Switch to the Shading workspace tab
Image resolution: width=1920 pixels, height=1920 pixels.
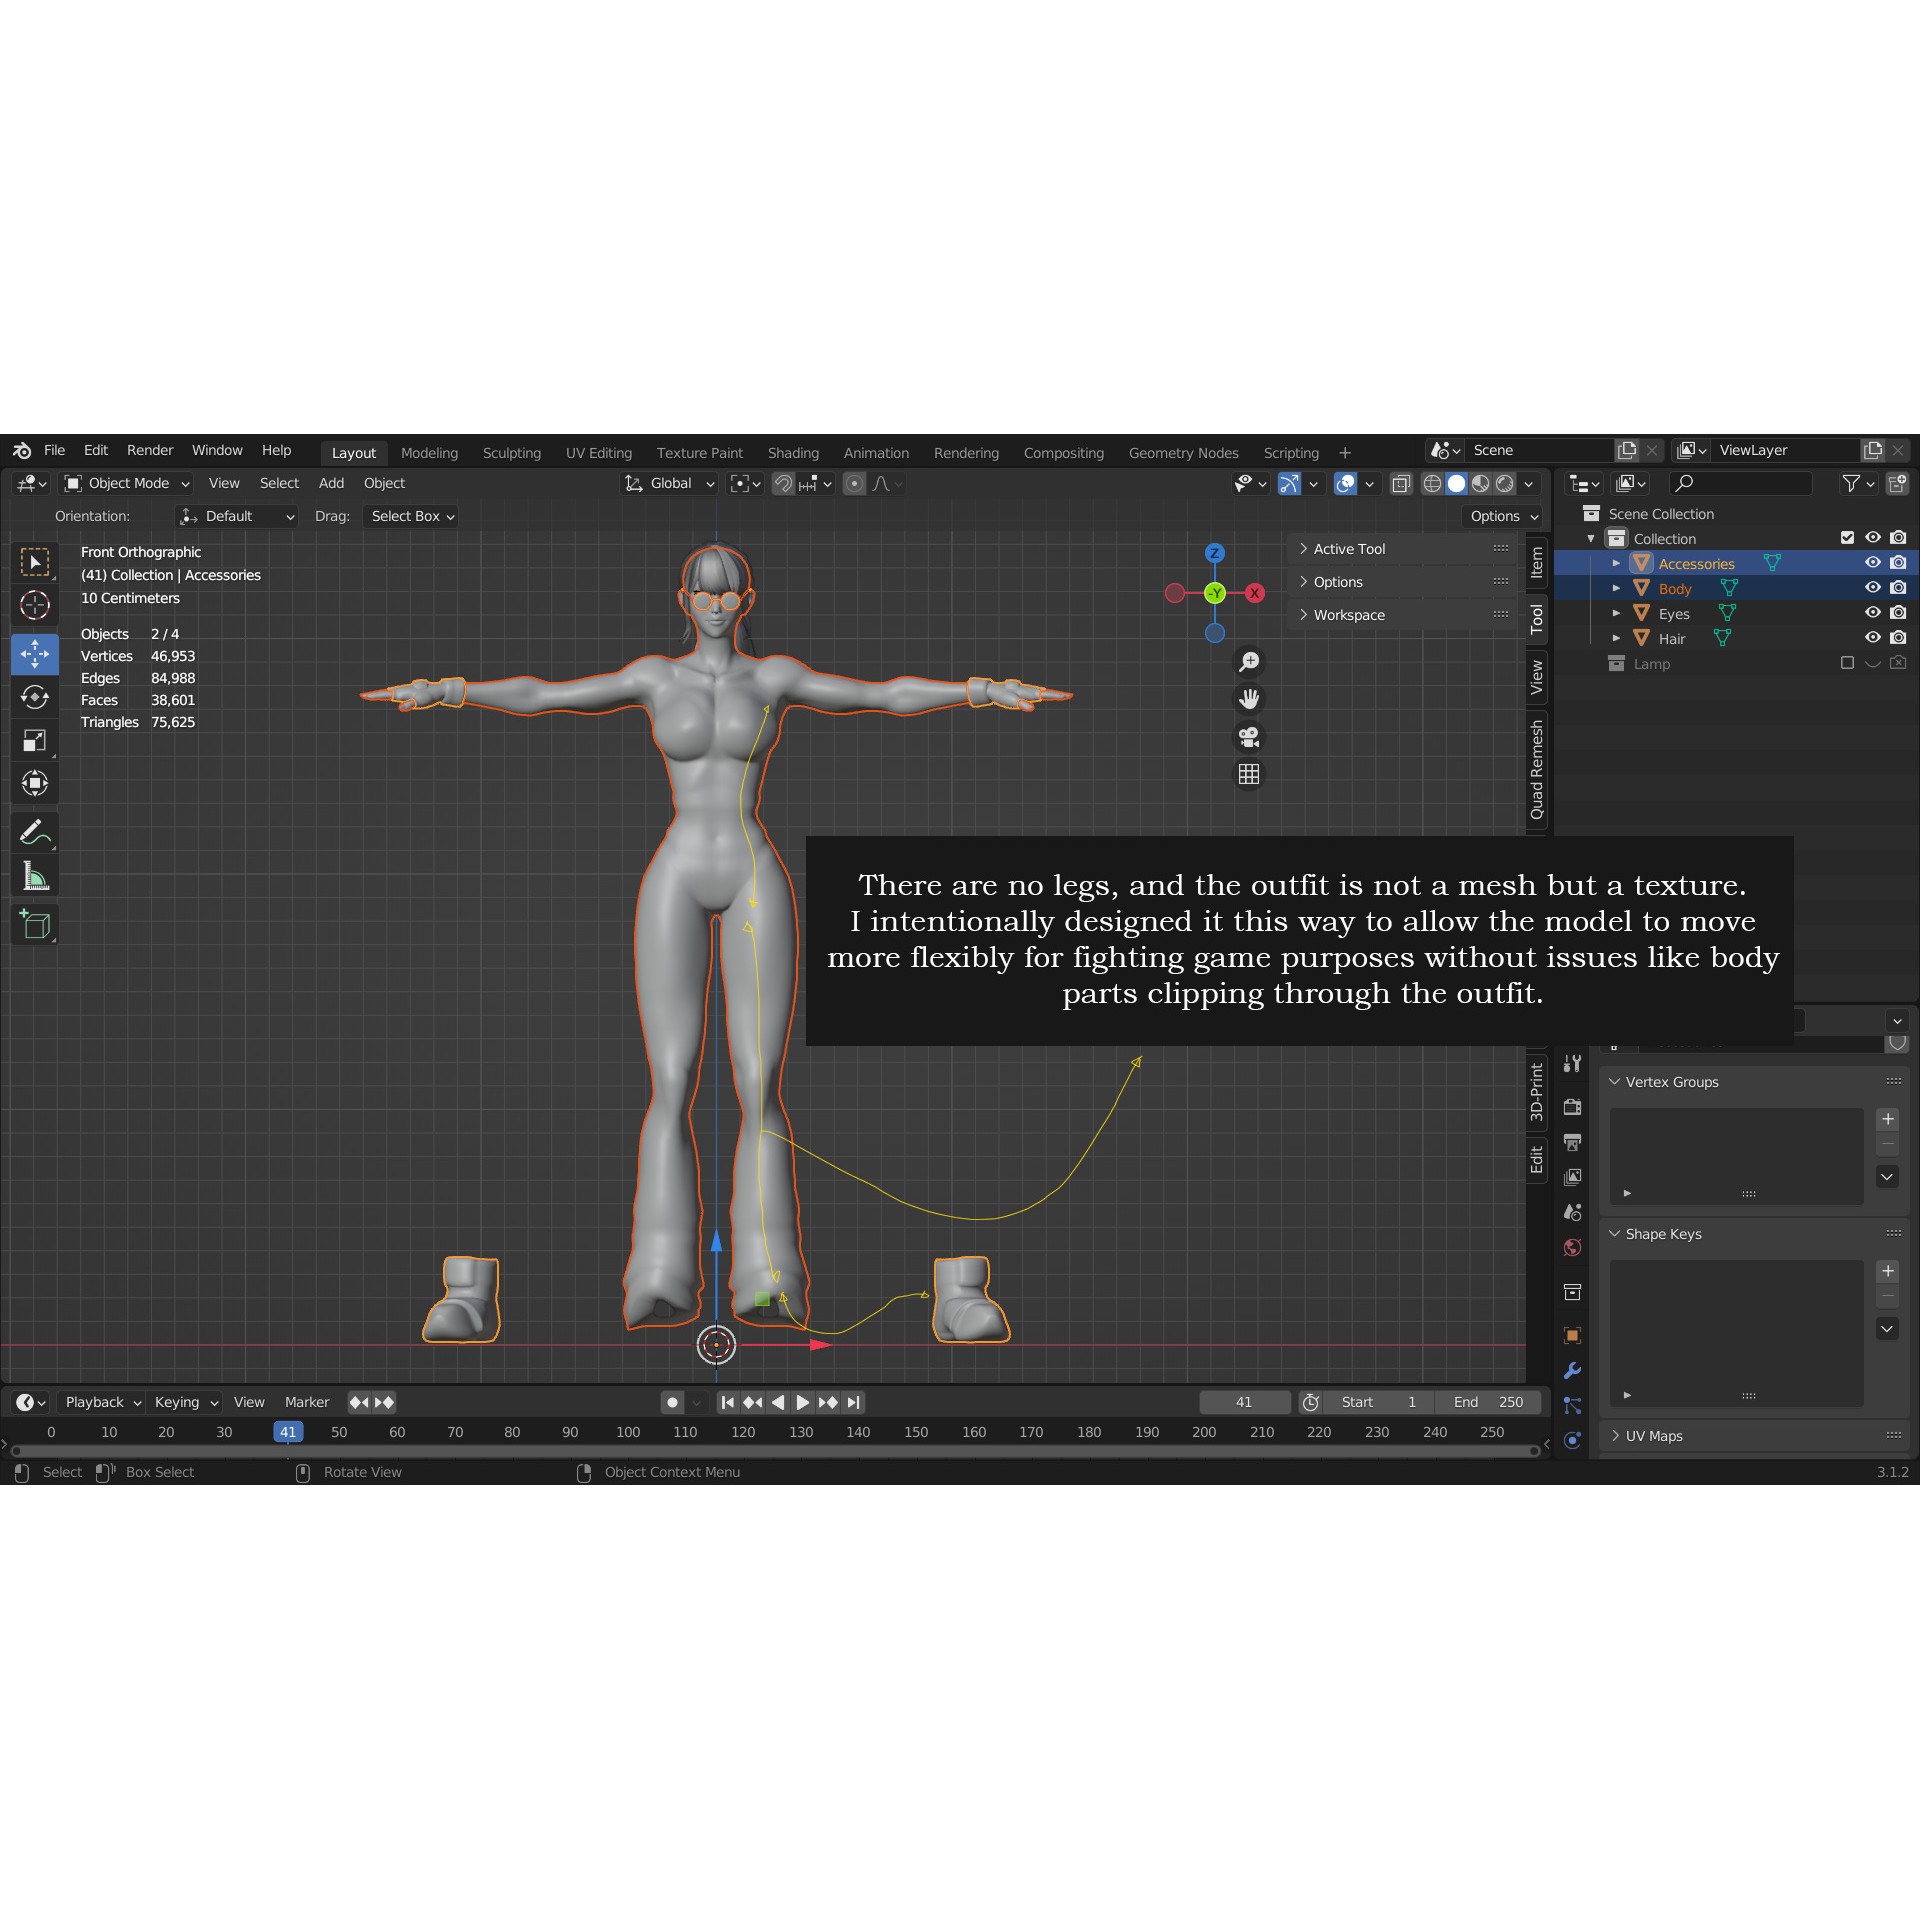(x=793, y=453)
